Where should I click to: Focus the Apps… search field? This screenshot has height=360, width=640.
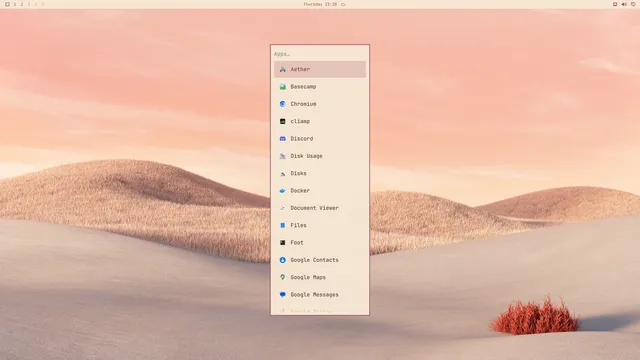(320, 54)
